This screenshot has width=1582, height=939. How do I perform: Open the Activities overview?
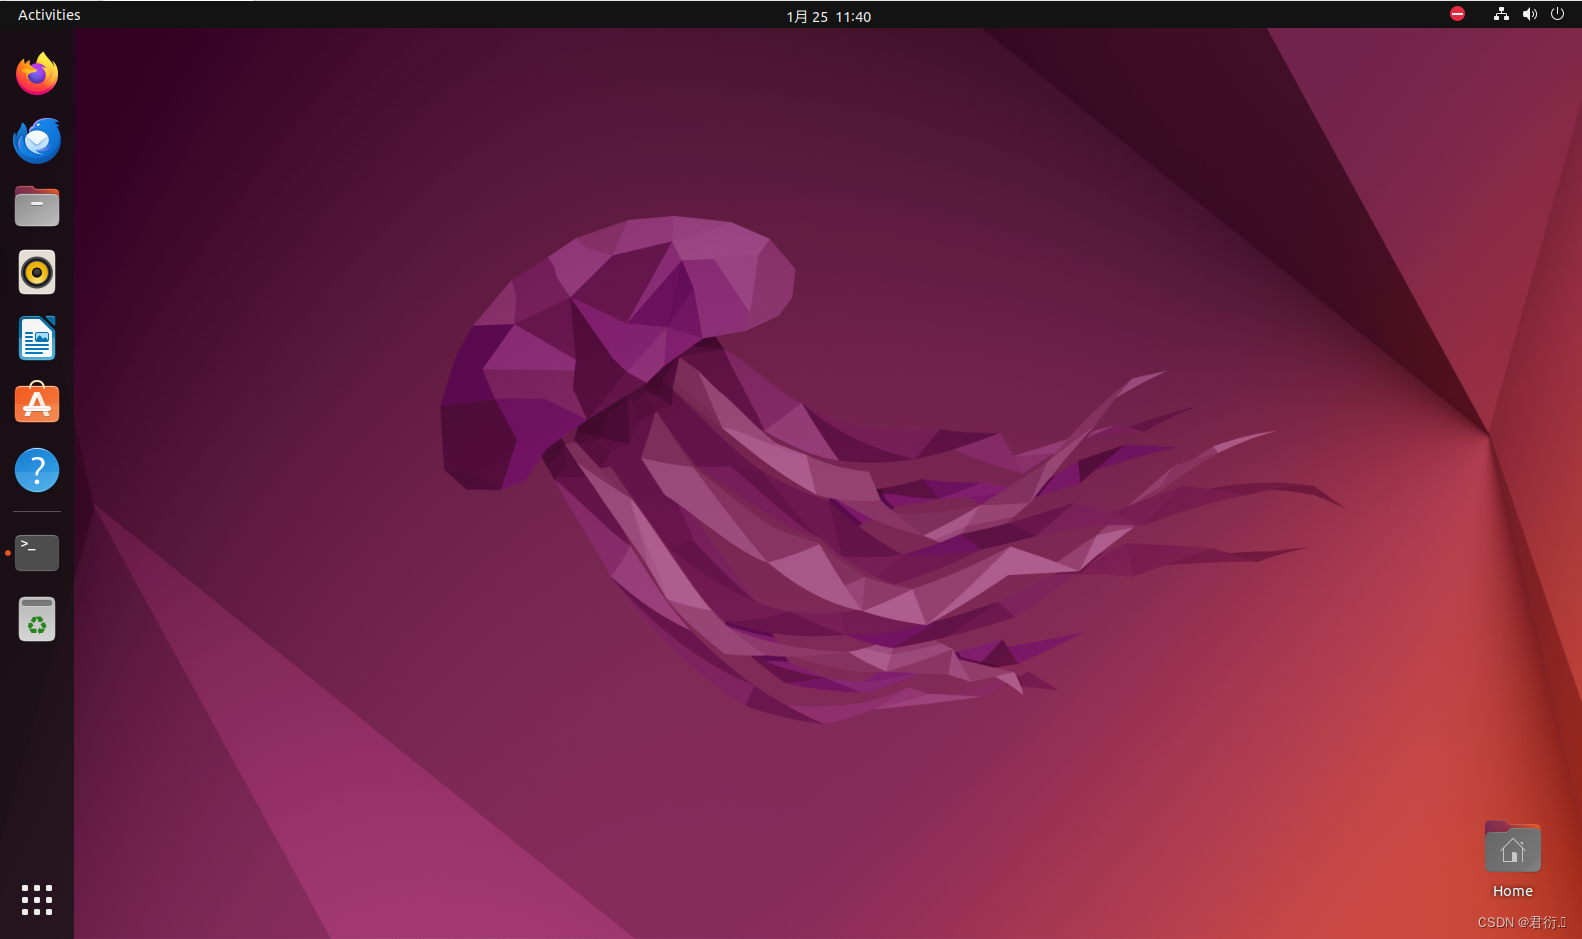coord(49,15)
